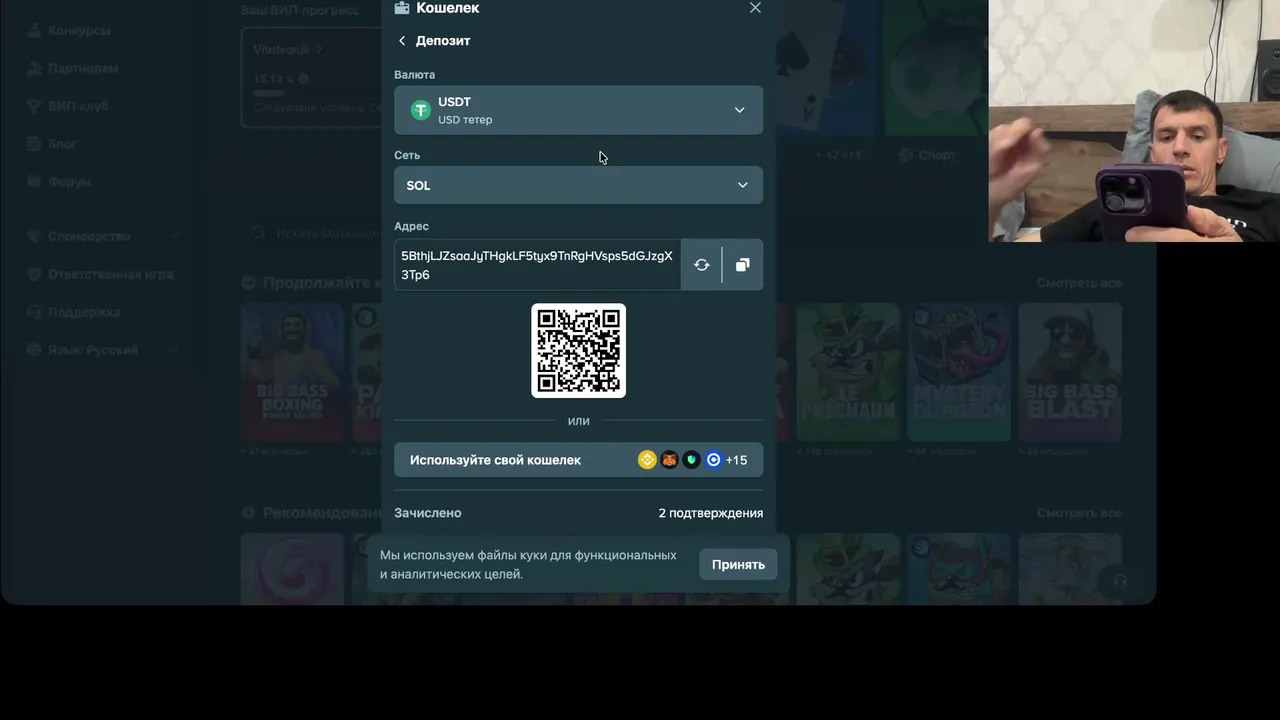Click the "Зачислено" label

(428, 513)
